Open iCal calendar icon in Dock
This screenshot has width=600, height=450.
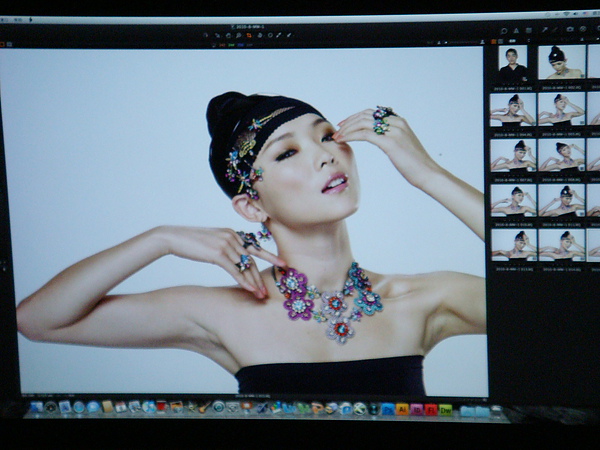(x=121, y=407)
